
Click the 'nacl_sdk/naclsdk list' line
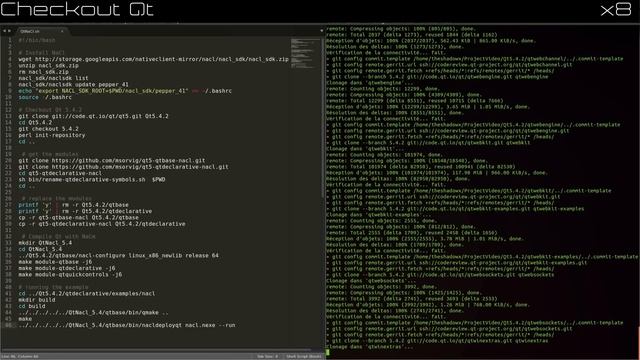(53, 78)
